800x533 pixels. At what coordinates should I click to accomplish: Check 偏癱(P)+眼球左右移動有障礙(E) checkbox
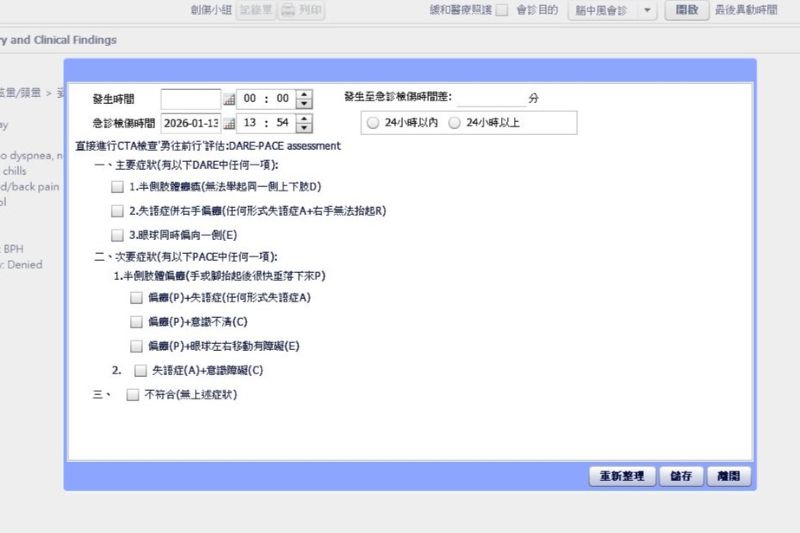pyautogui.click(x=136, y=346)
